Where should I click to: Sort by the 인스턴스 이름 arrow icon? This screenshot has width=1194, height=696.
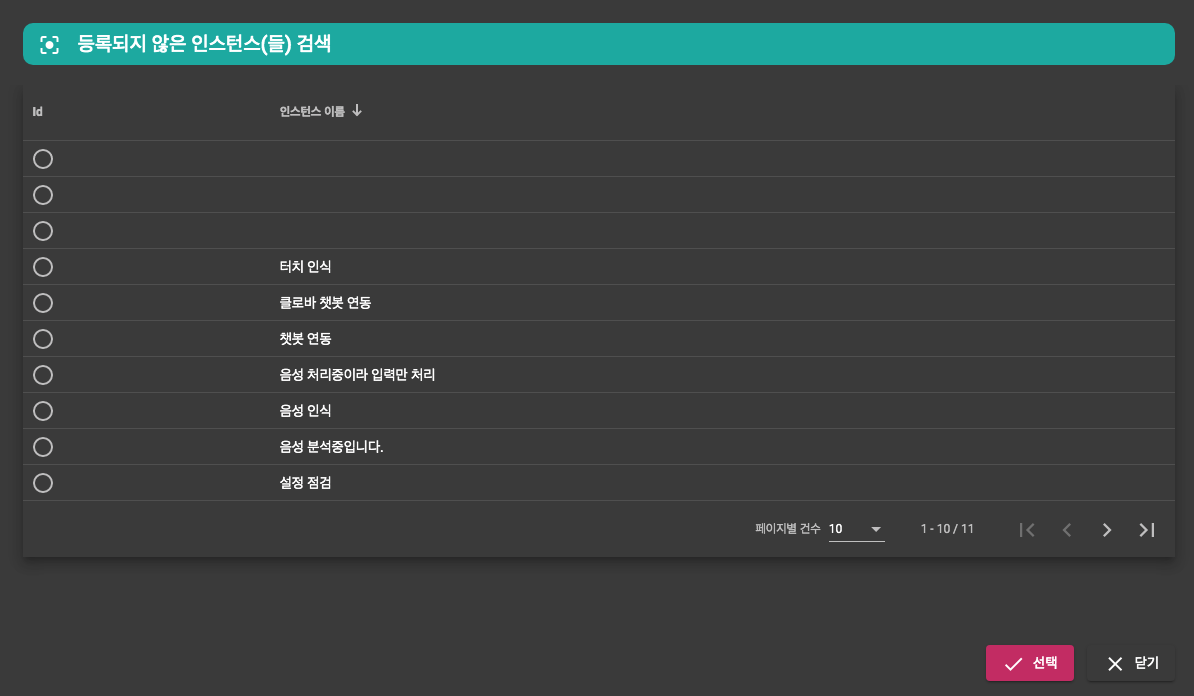click(x=357, y=111)
